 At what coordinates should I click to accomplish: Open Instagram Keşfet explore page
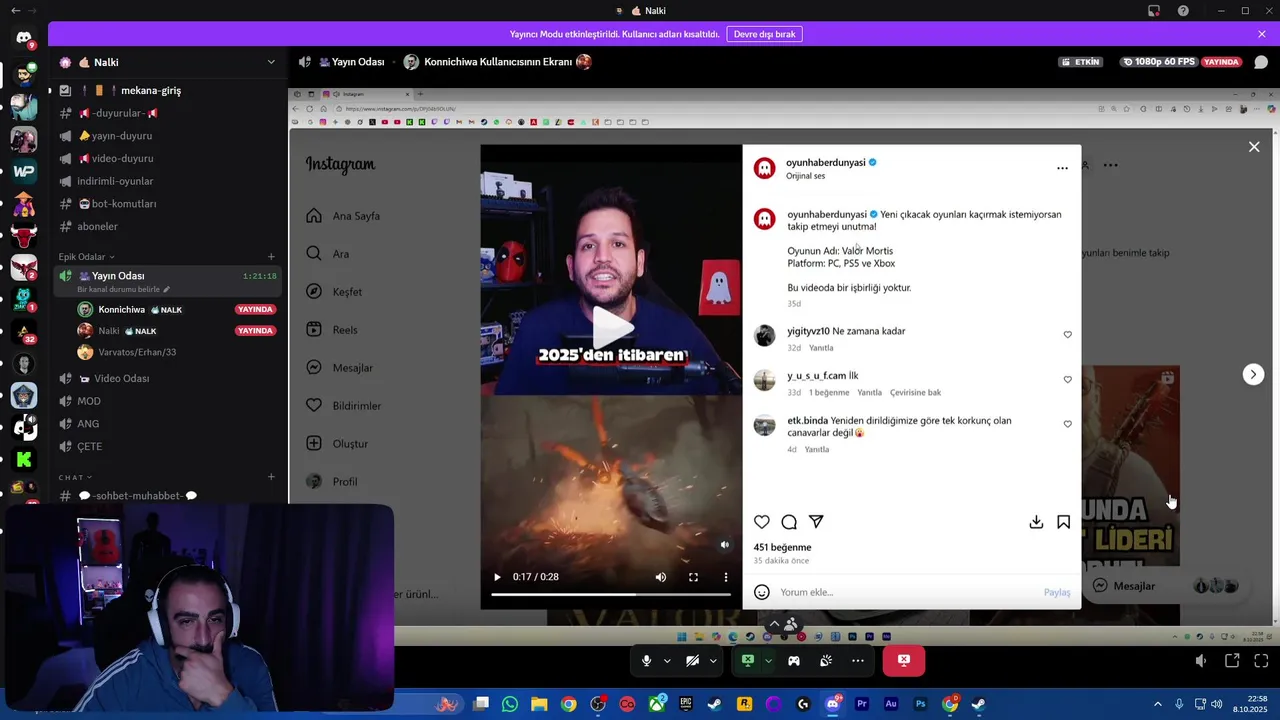(336, 292)
